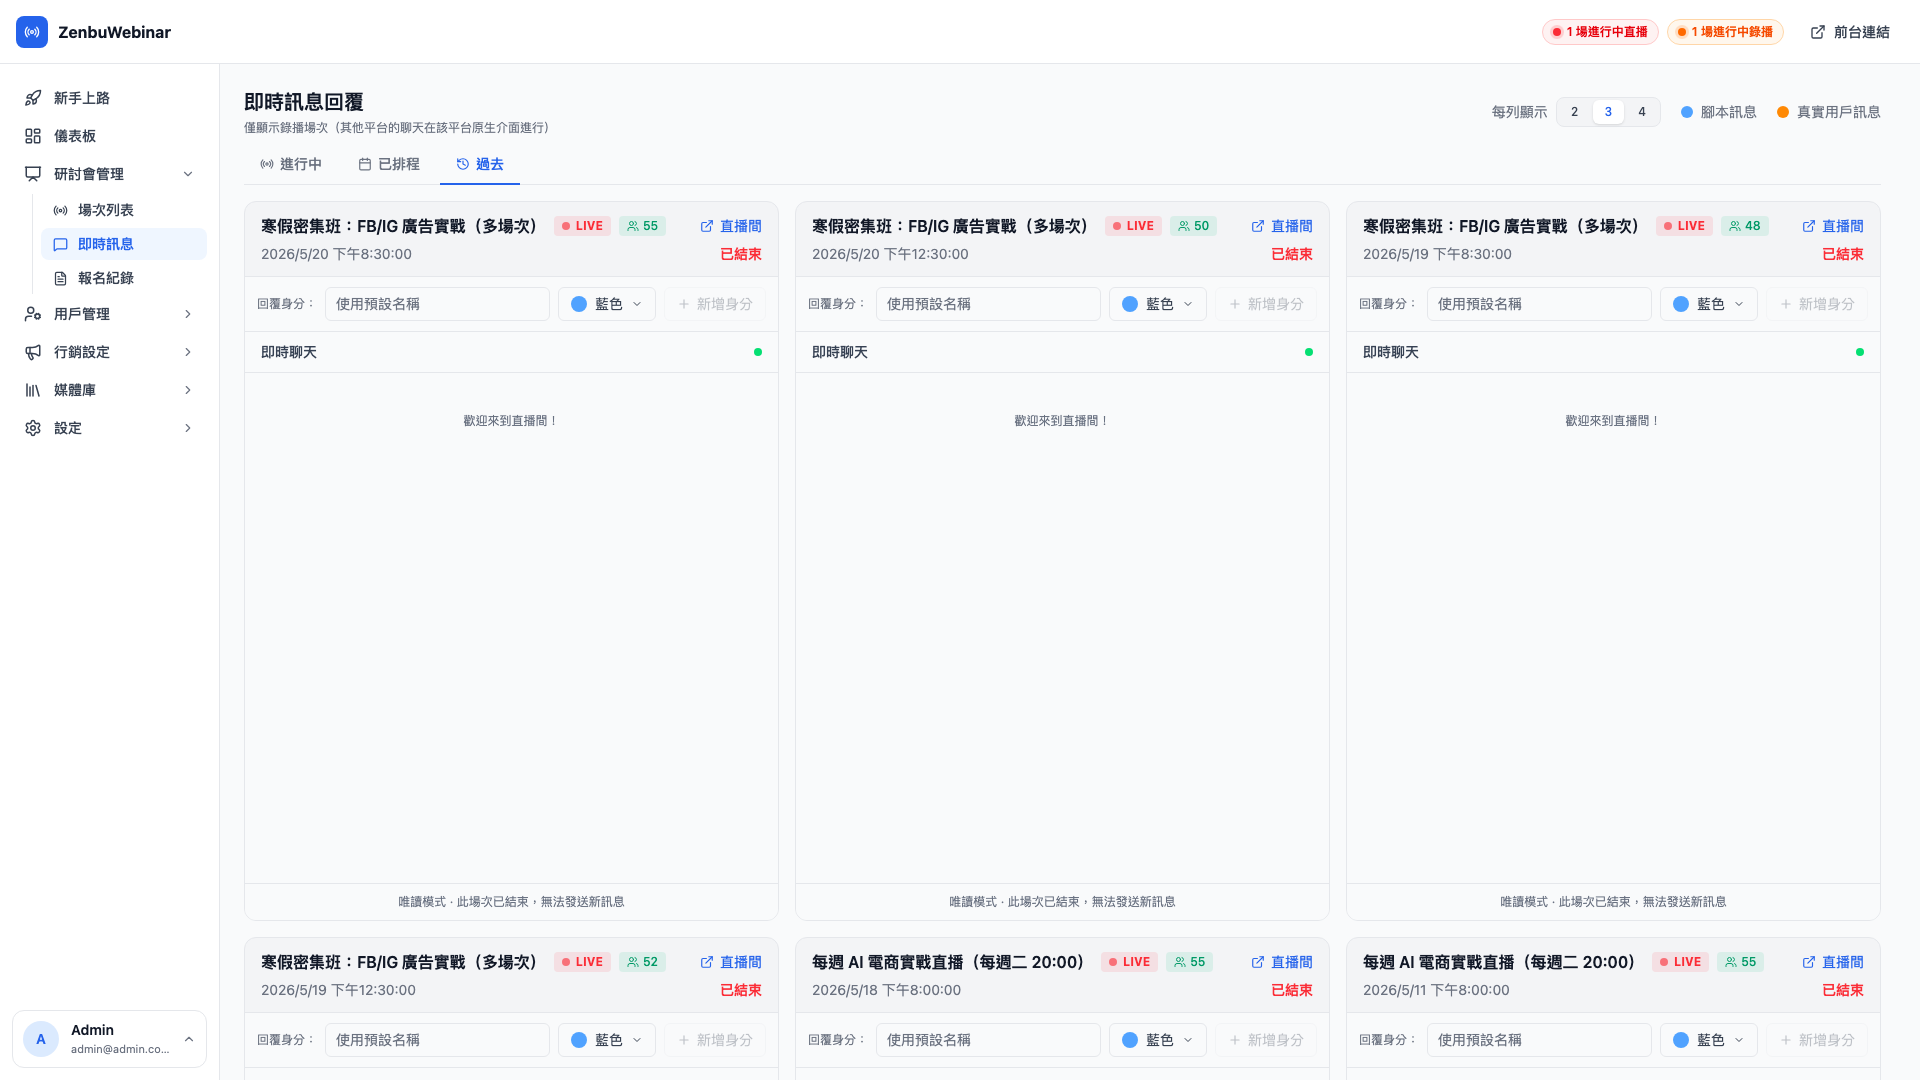The image size is (1920, 1080).
Task: Click the blue swatch in third card selector
Action: click(1681, 304)
